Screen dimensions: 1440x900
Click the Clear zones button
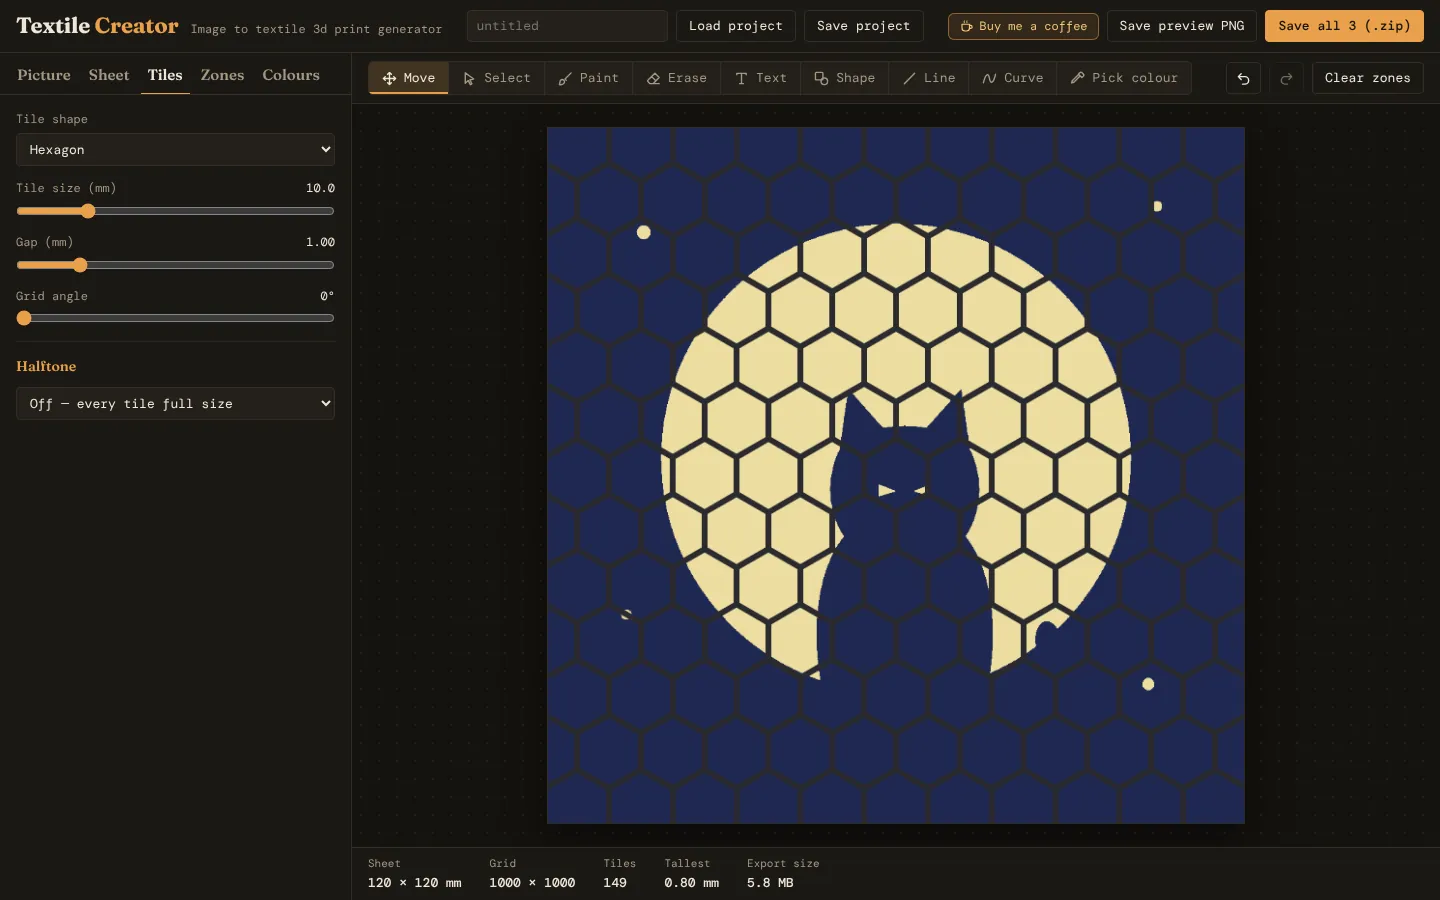tap(1367, 78)
